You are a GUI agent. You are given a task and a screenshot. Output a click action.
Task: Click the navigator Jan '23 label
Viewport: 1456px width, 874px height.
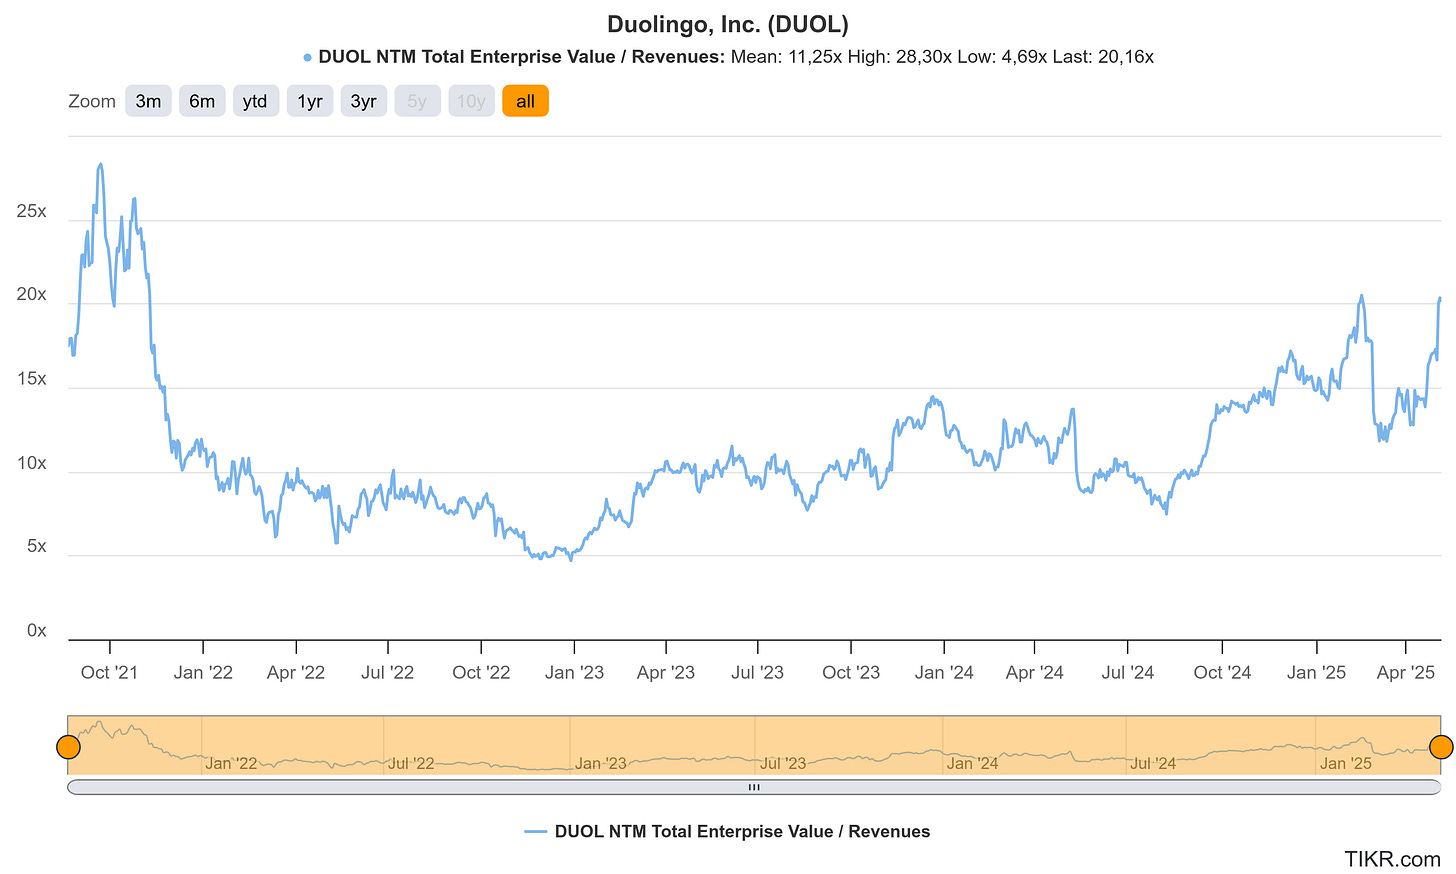click(x=601, y=763)
